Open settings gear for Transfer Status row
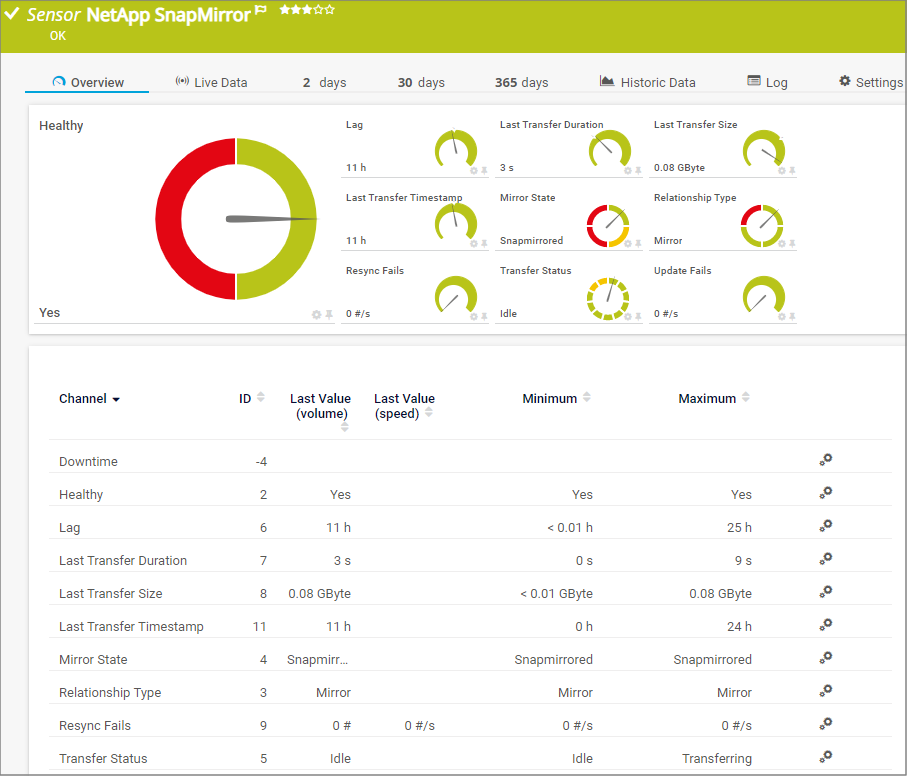907x776 pixels. pyautogui.click(x=825, y=757)
